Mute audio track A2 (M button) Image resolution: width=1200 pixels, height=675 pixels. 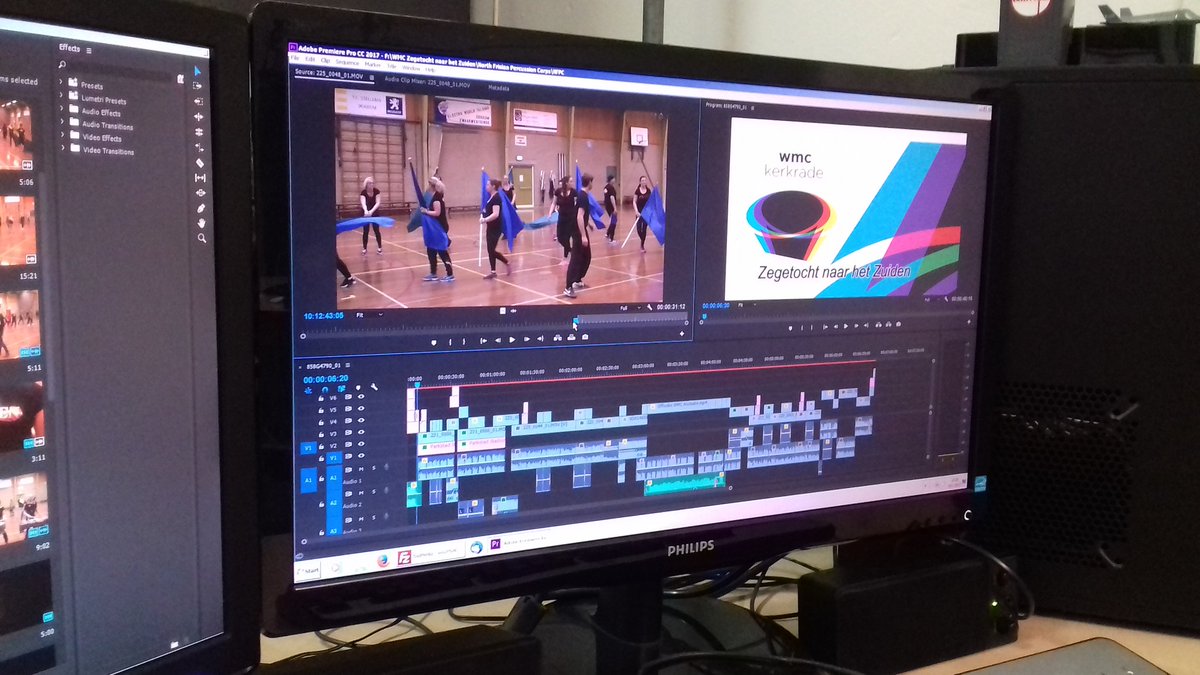pos(361,493)
